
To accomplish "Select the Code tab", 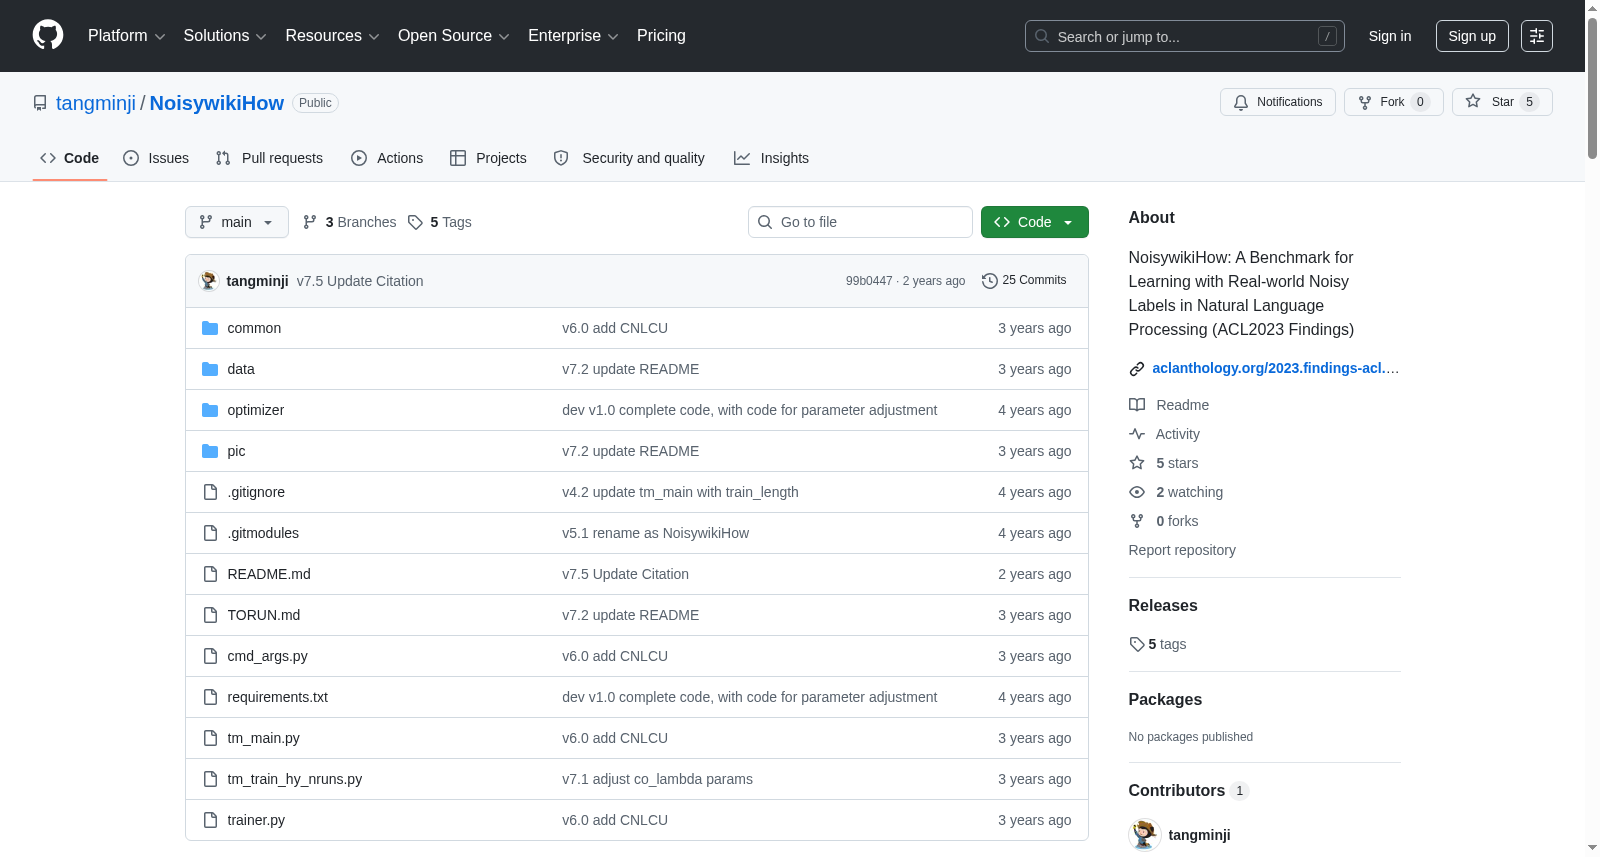I will 70,158.
